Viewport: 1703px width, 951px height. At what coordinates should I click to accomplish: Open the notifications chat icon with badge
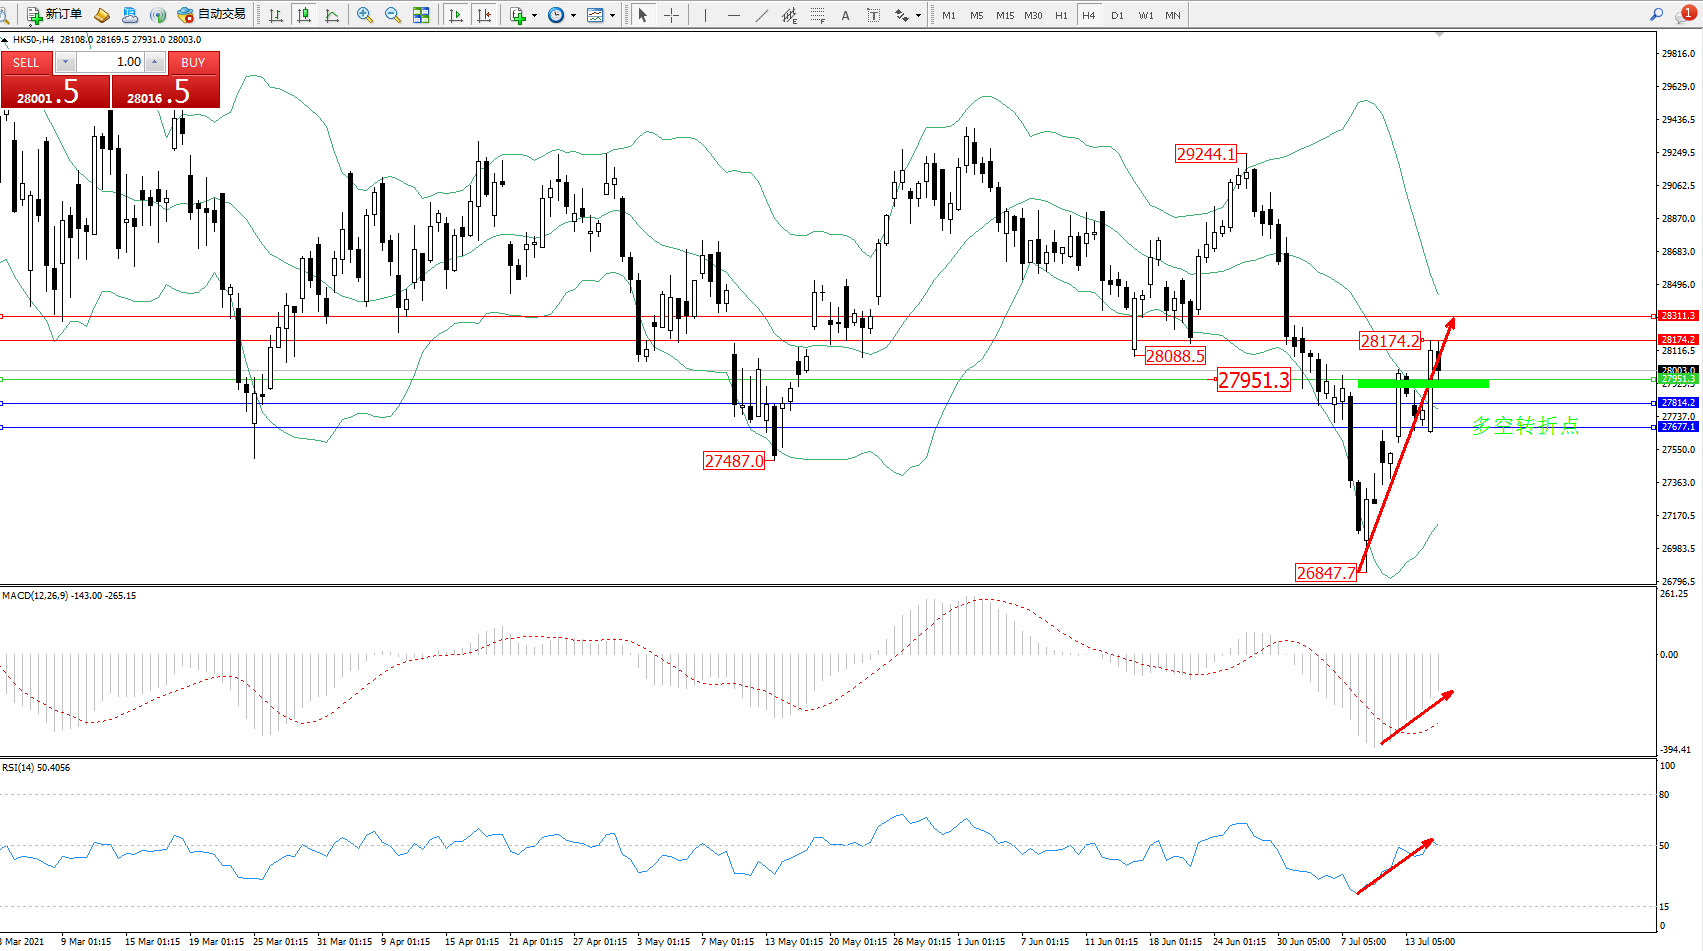[1684, 15]
